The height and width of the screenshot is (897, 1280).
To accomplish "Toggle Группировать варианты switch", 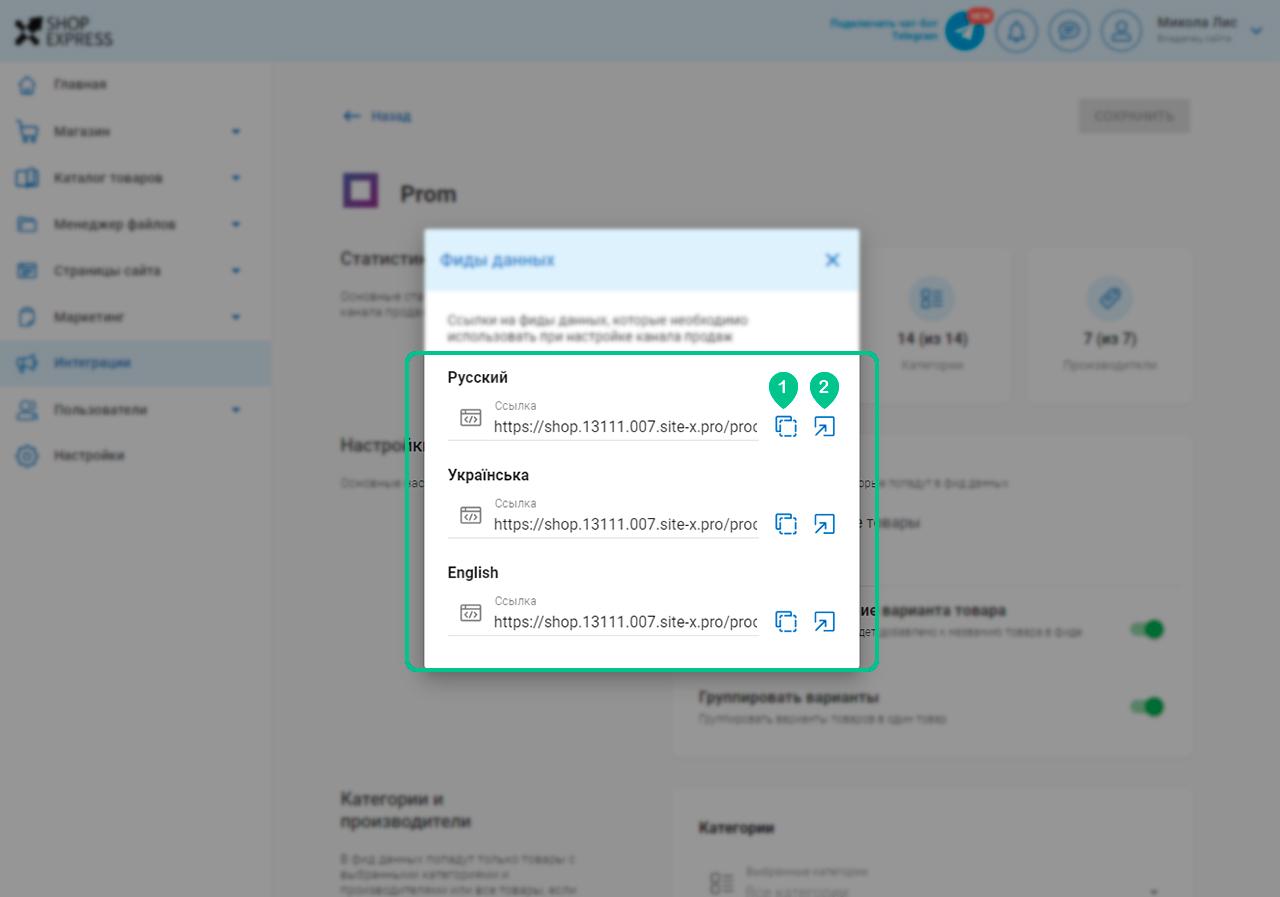I will pyautogui.click(x=1148, y=706).
